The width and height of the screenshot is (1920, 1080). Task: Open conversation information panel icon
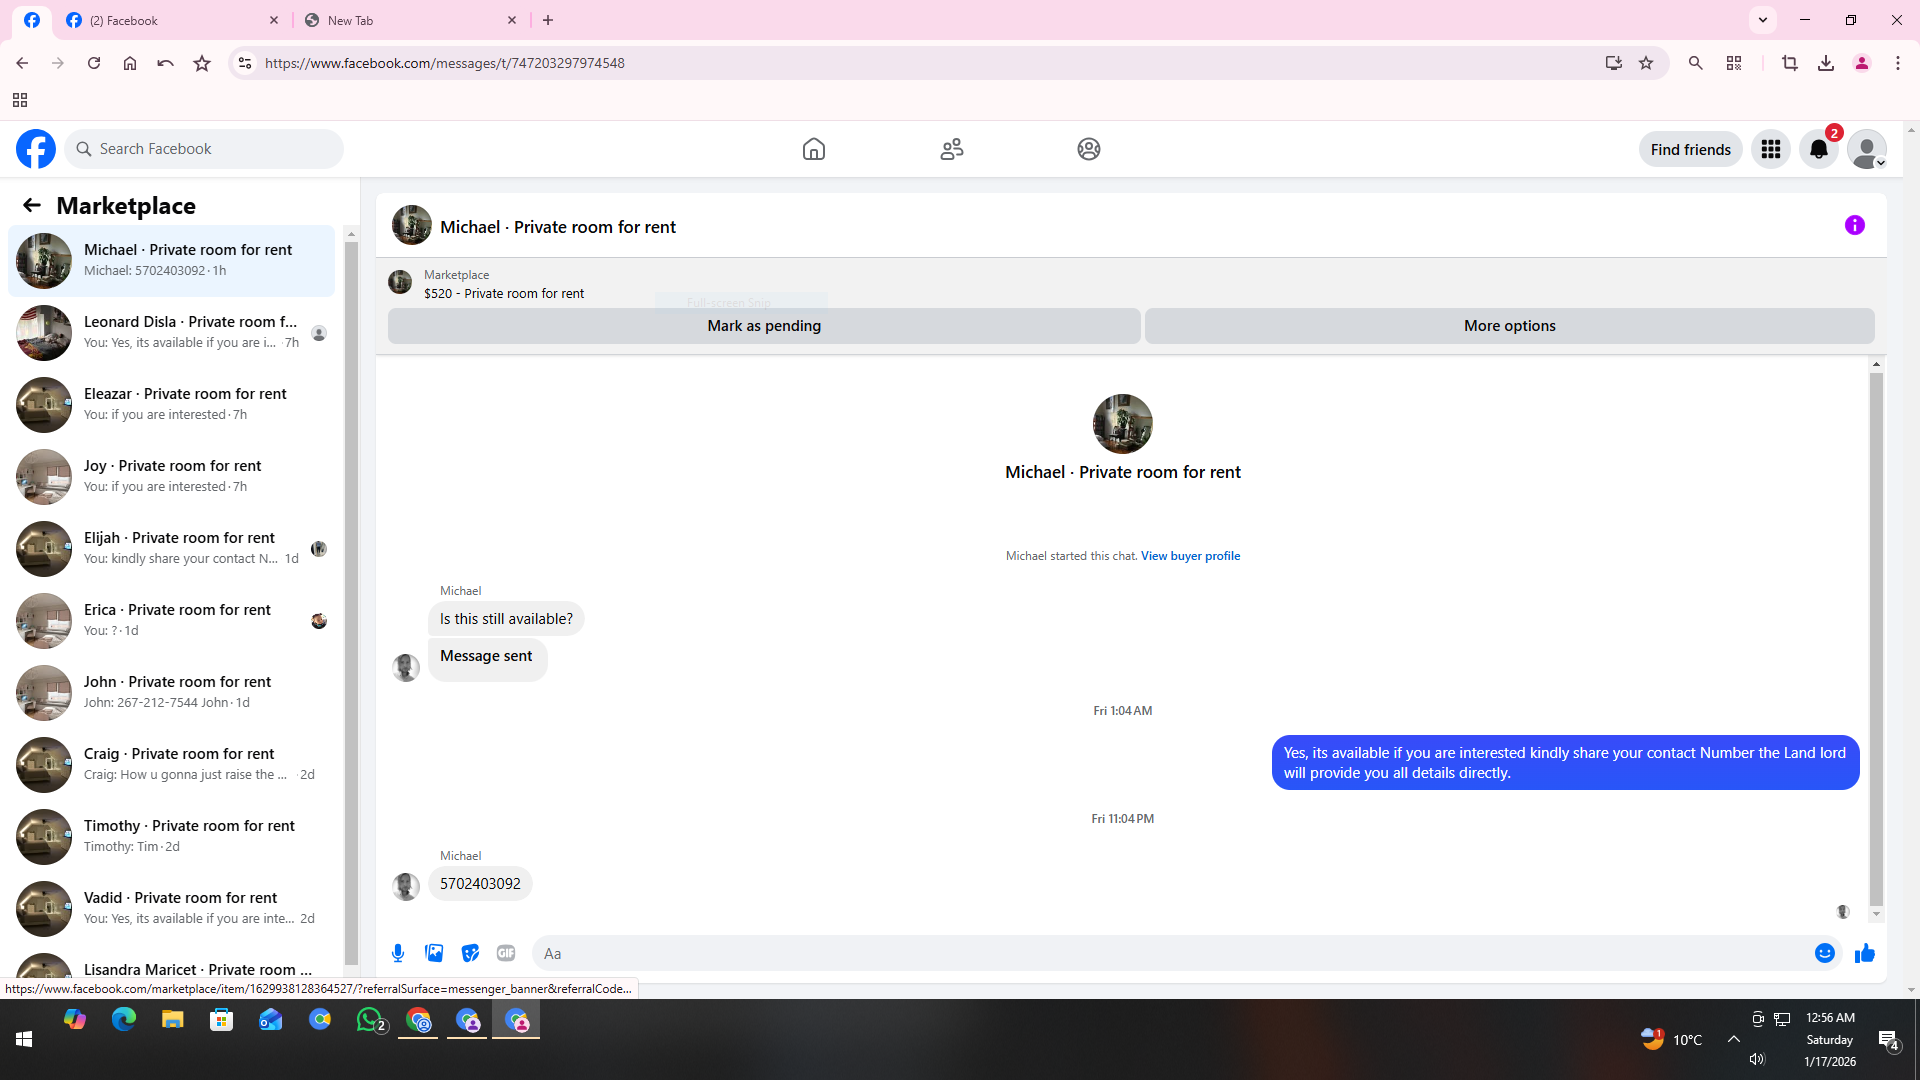tap(1854, 226)
